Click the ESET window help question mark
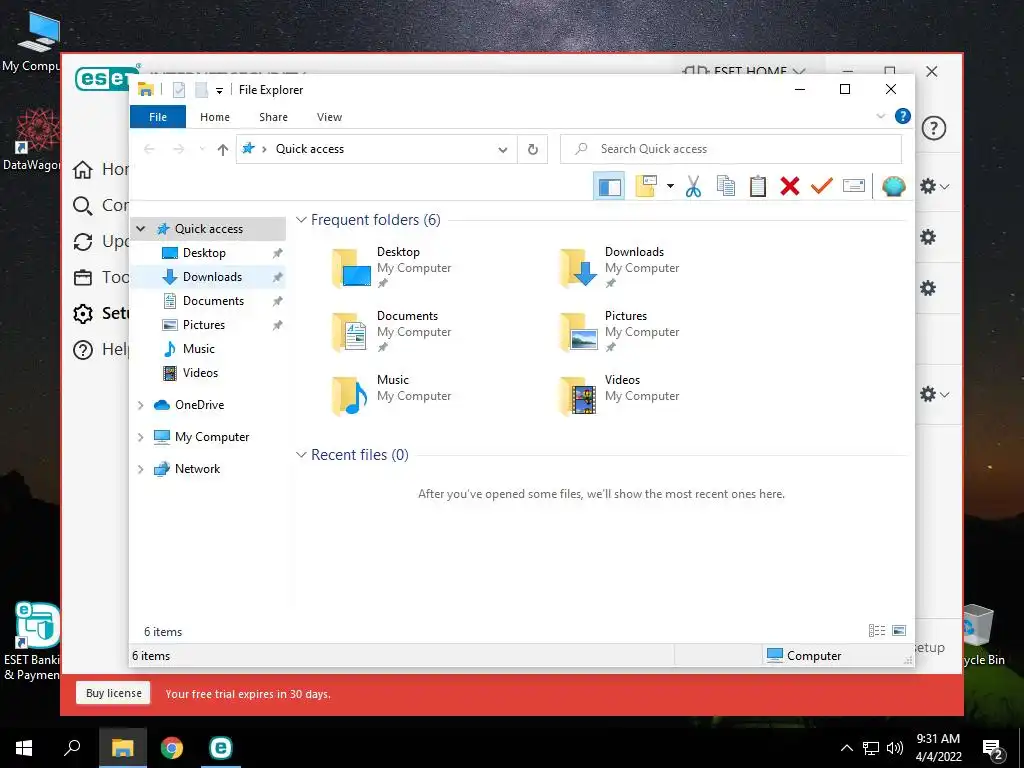 934,128
